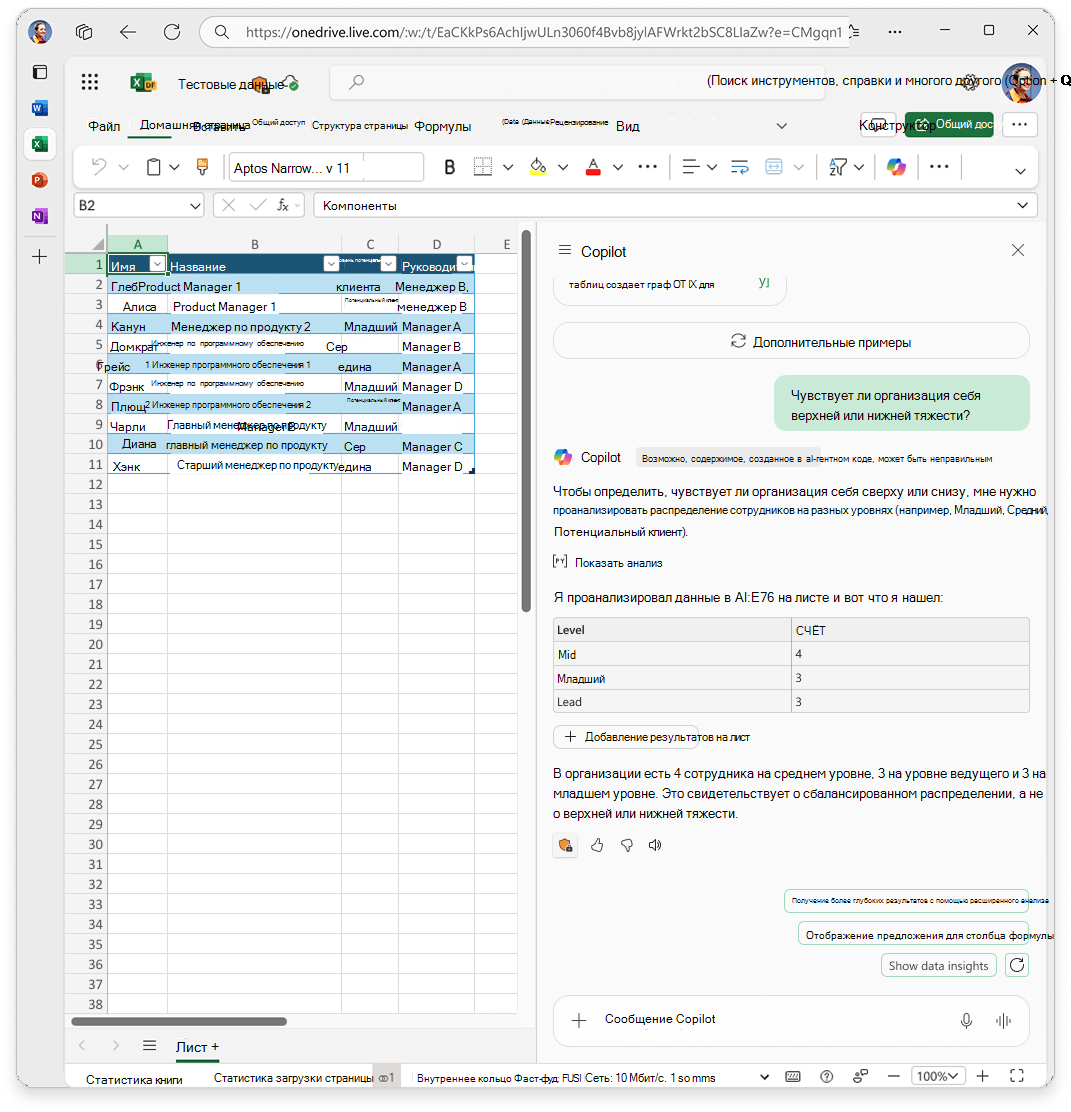Select cell containing Хэнк

tap(138, 466)
